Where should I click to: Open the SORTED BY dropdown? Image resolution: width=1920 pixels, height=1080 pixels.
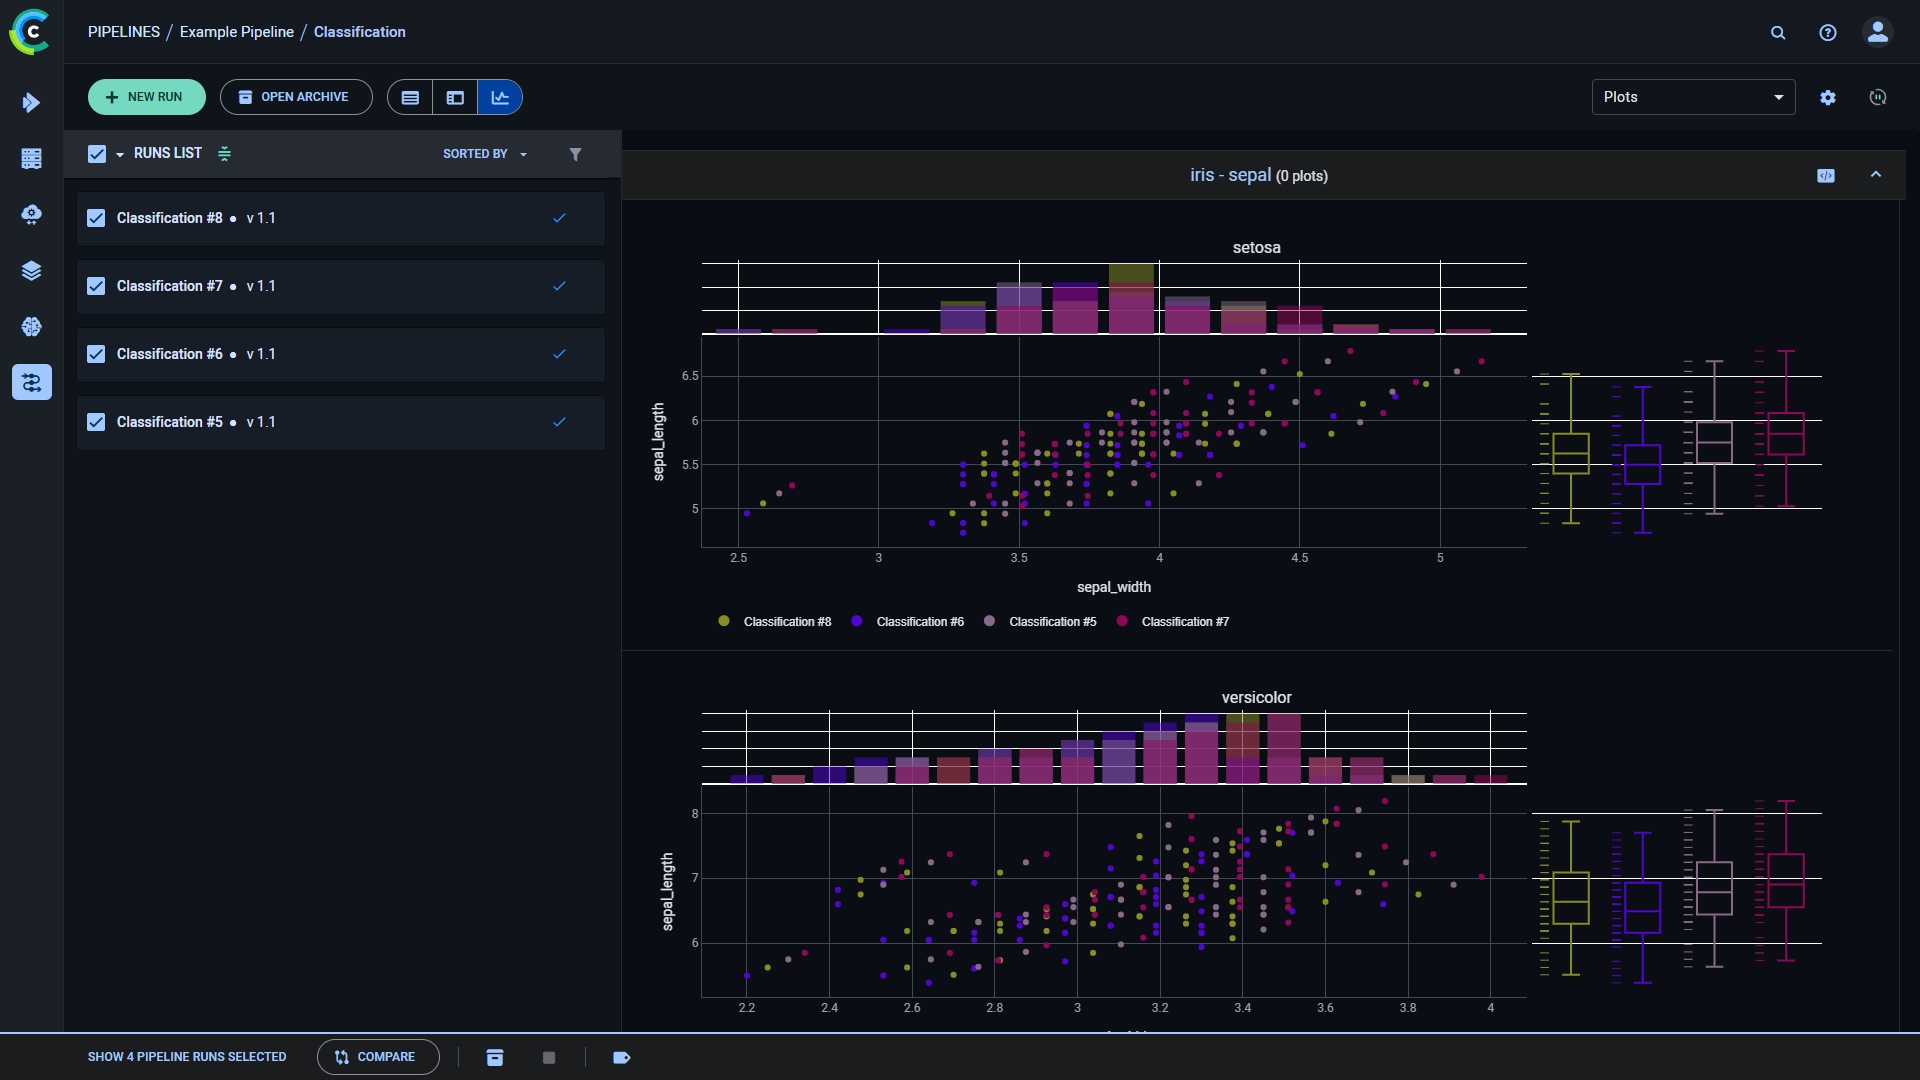point(484,154)
